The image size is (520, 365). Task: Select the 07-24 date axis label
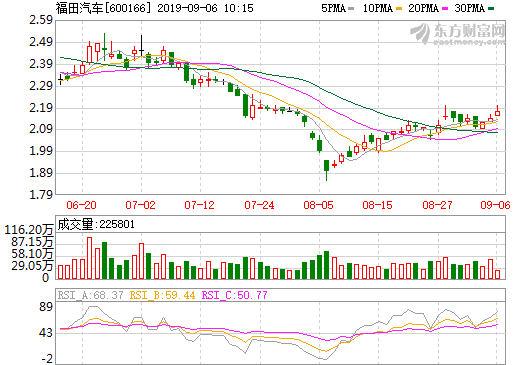(x=259, y=205)
